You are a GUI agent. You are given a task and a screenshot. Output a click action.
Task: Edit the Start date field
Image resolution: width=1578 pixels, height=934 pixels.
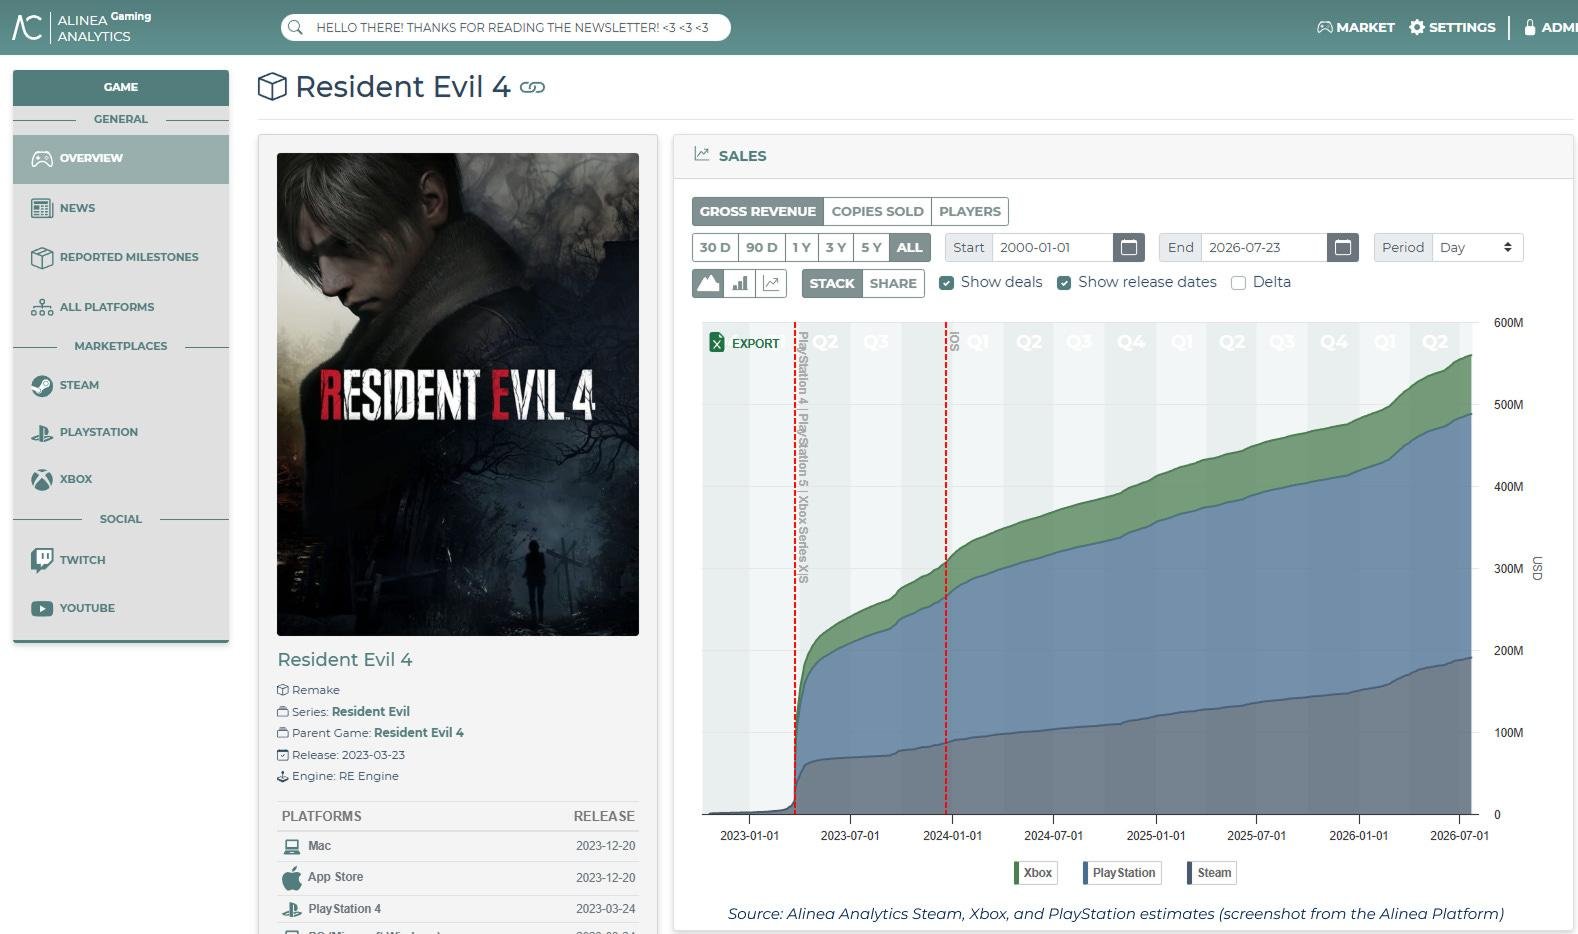click(1052, 247)
